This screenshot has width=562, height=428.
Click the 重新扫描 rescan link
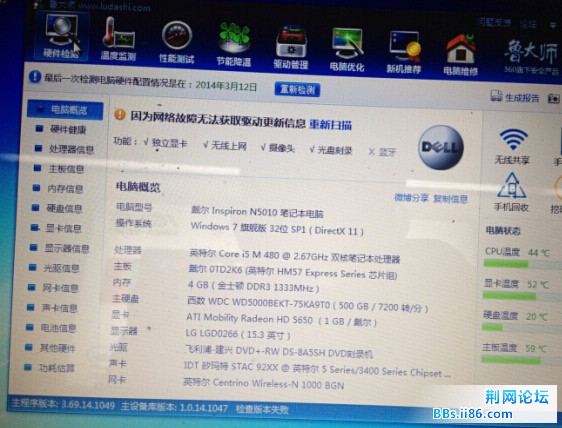330,125
